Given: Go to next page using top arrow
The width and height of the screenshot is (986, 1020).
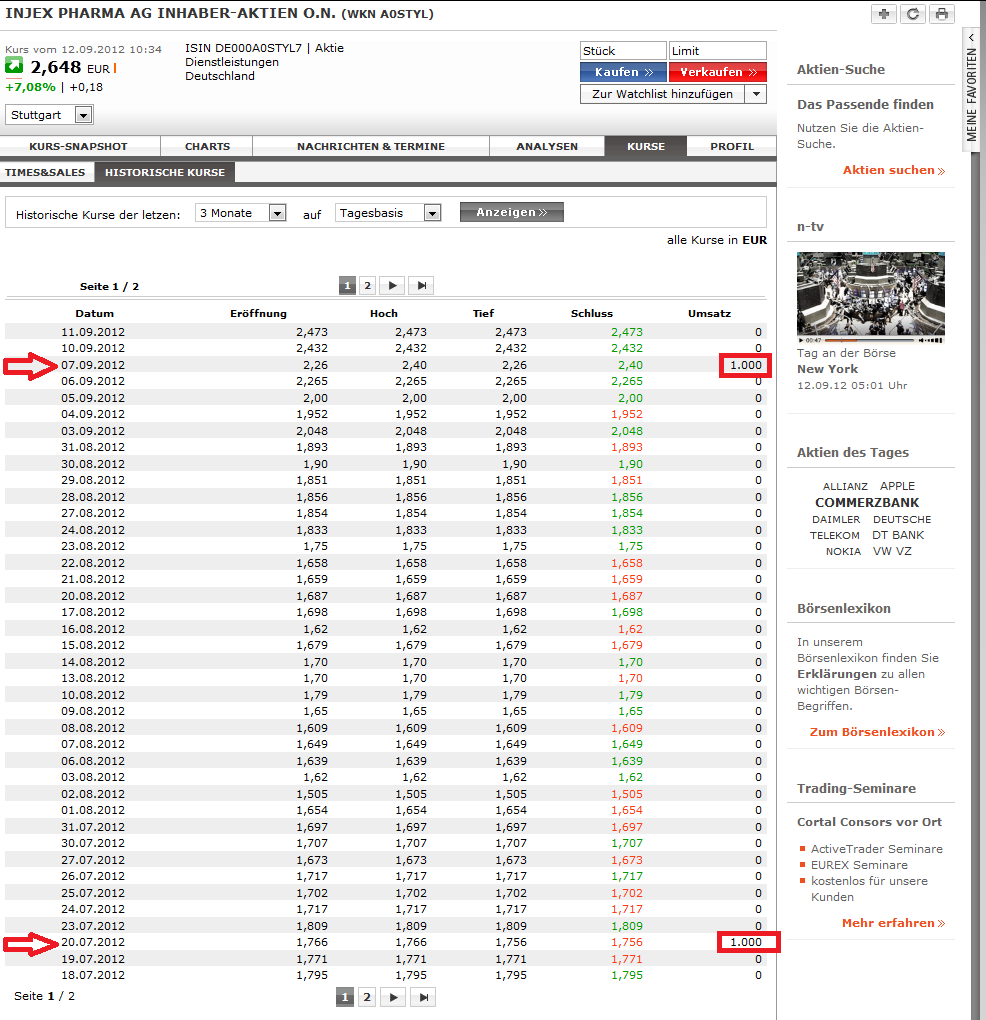Looking at the screenshot, I should [392, 286].
